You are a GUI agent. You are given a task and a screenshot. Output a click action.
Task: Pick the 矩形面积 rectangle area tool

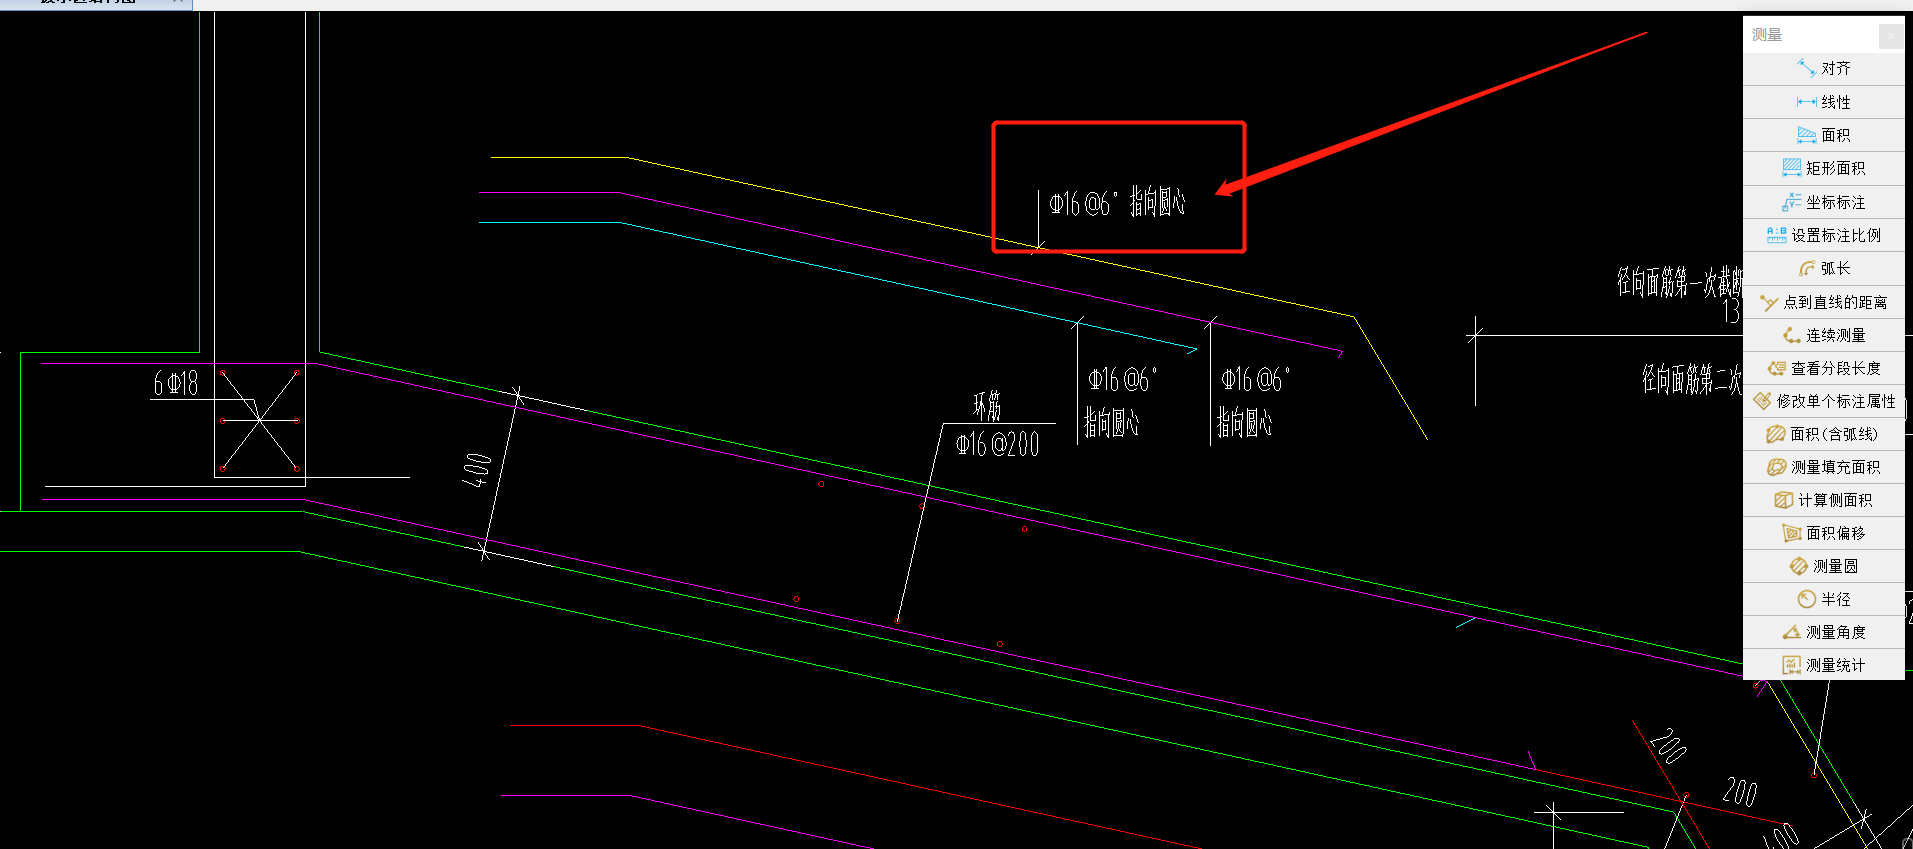[1823, 168]
